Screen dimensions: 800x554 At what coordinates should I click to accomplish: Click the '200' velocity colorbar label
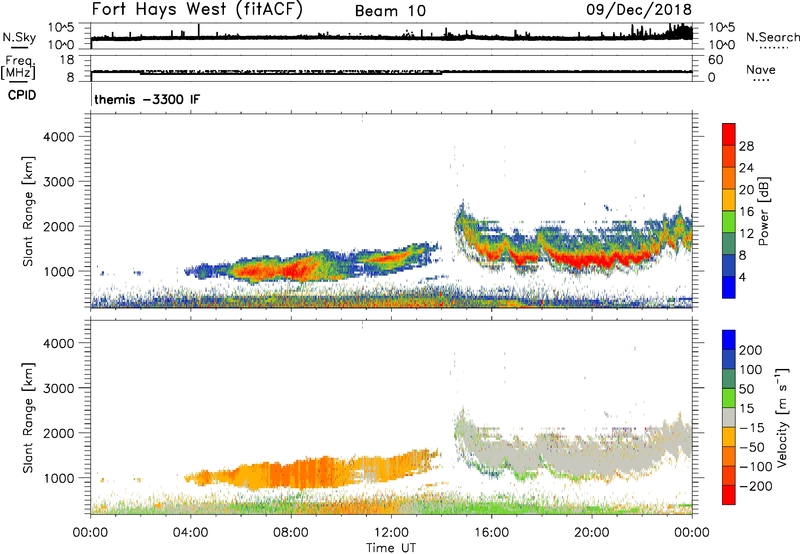[x=751, y=350]
